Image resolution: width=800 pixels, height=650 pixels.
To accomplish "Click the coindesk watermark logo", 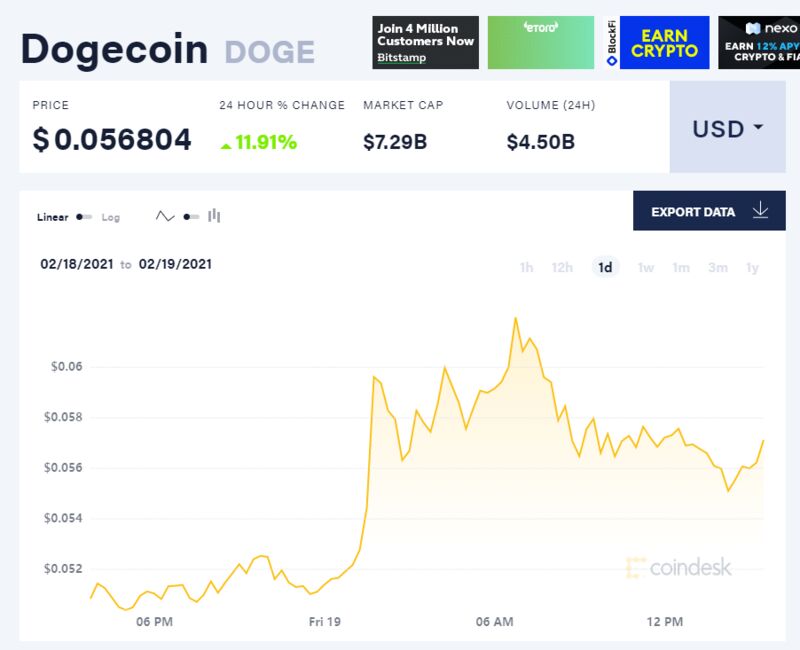I will click(679, 567).
